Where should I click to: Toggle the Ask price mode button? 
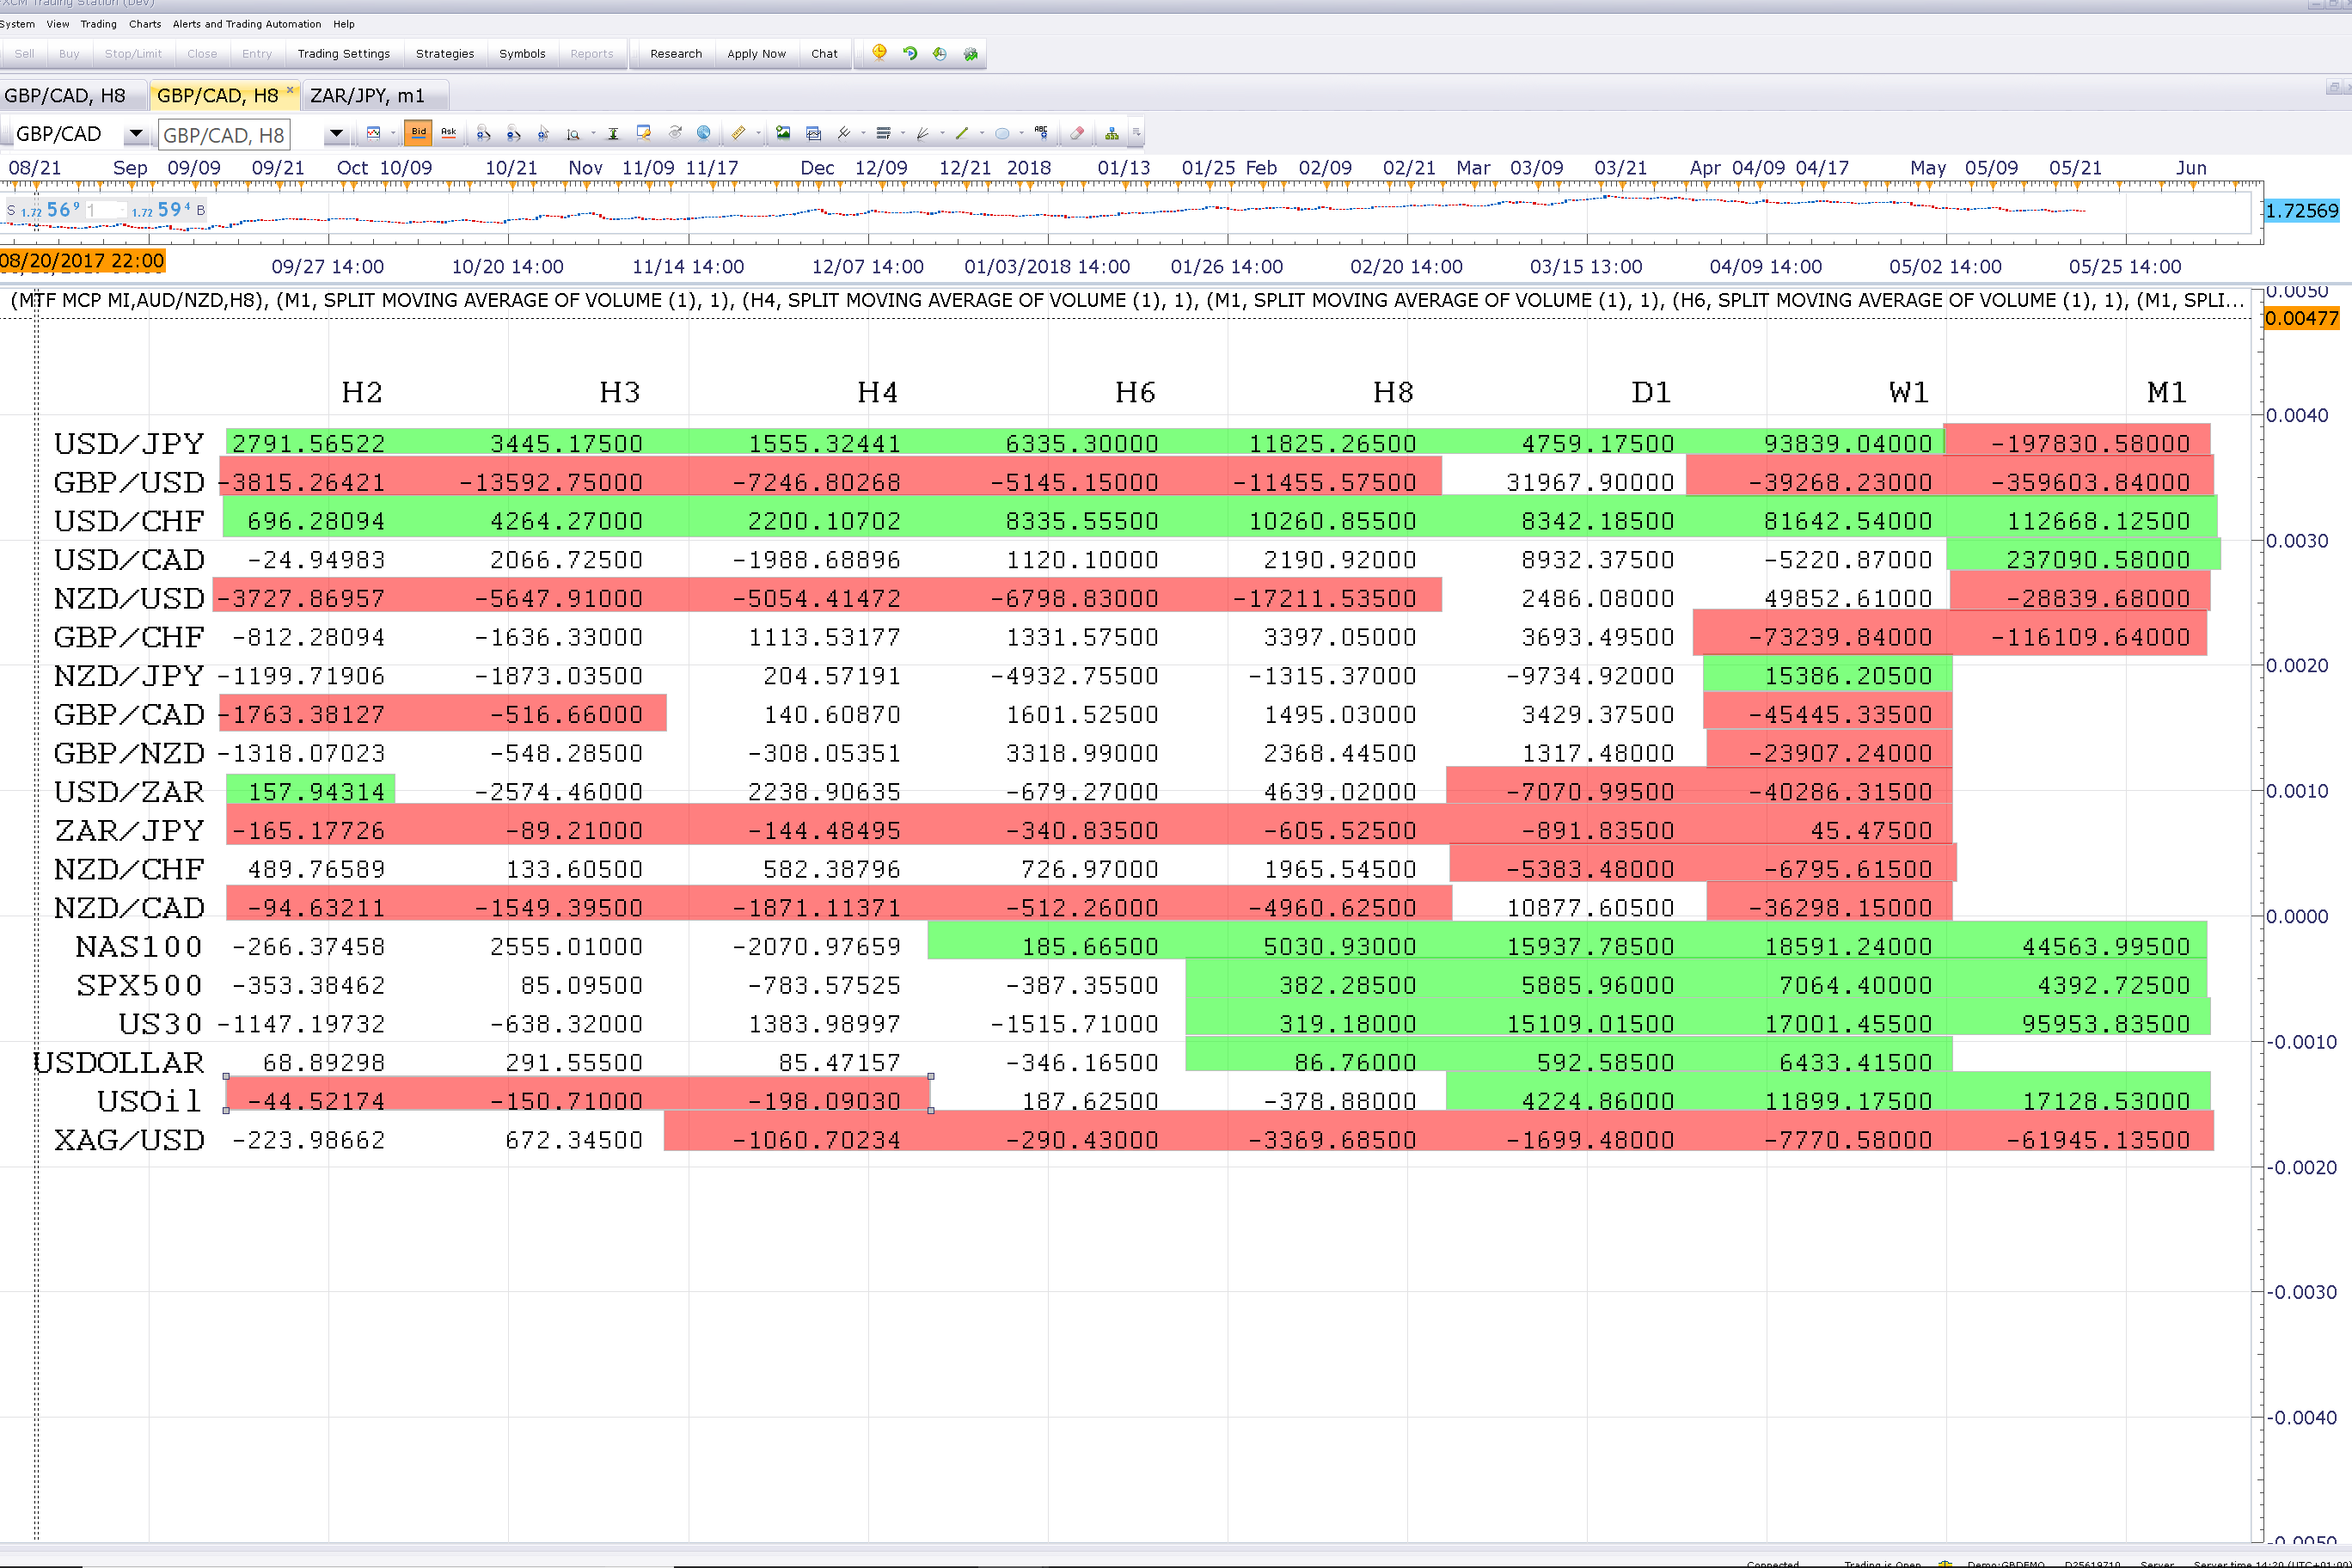click(x=448, y=133)
